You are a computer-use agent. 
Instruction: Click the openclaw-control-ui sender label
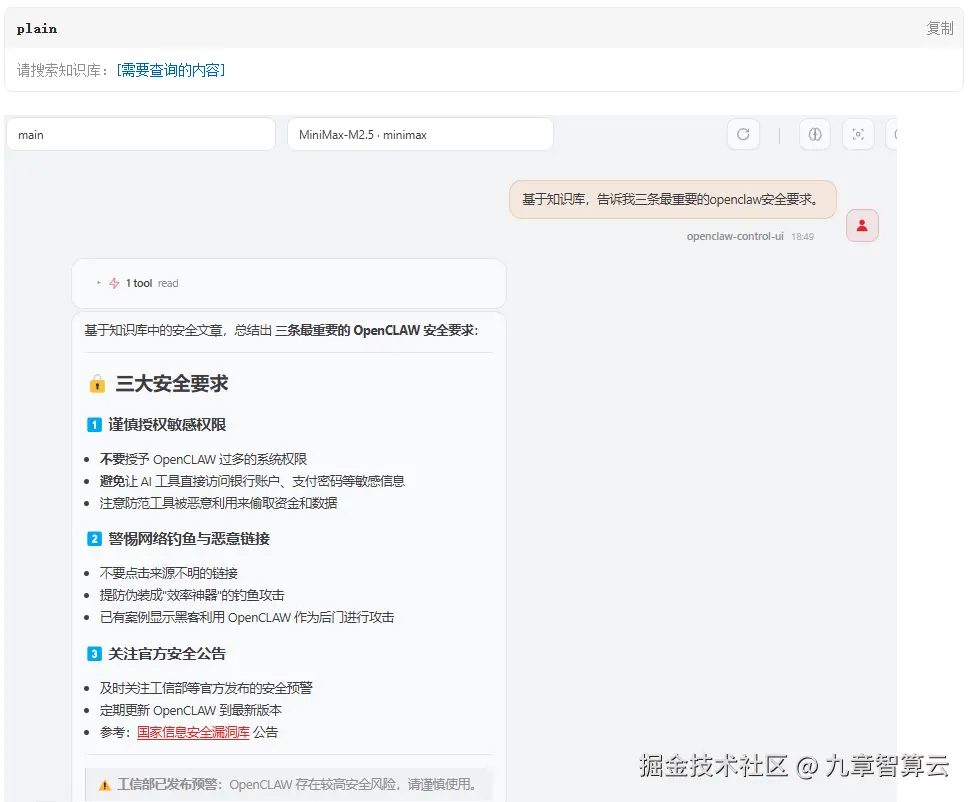(x=735, y=236)
